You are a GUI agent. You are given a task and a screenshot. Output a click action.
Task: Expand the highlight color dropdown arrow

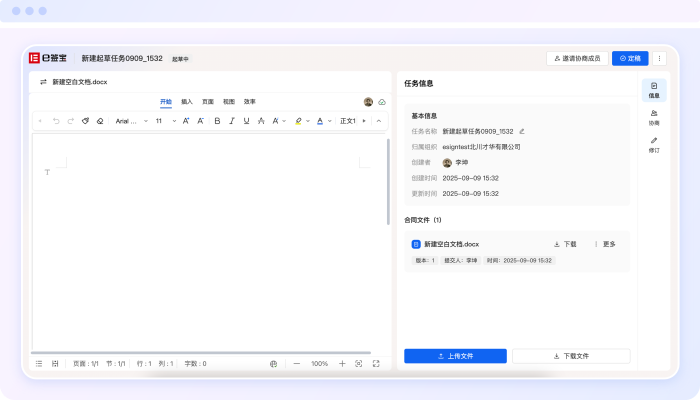(x=308, y=121)
